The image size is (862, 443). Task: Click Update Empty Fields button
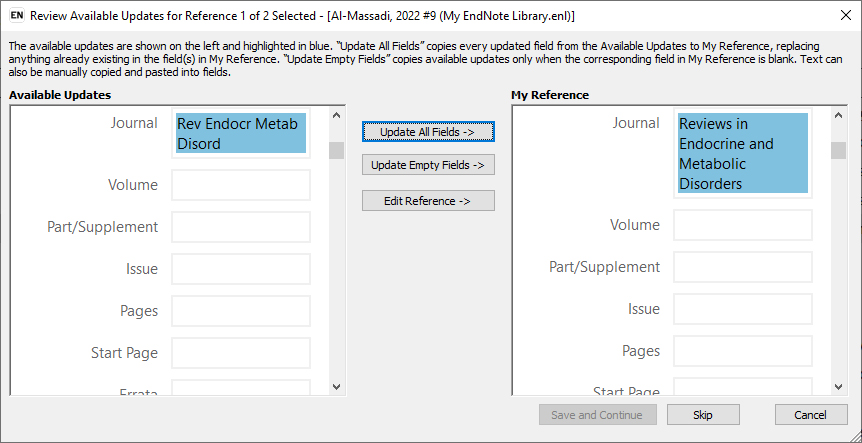tap(428, 165)
